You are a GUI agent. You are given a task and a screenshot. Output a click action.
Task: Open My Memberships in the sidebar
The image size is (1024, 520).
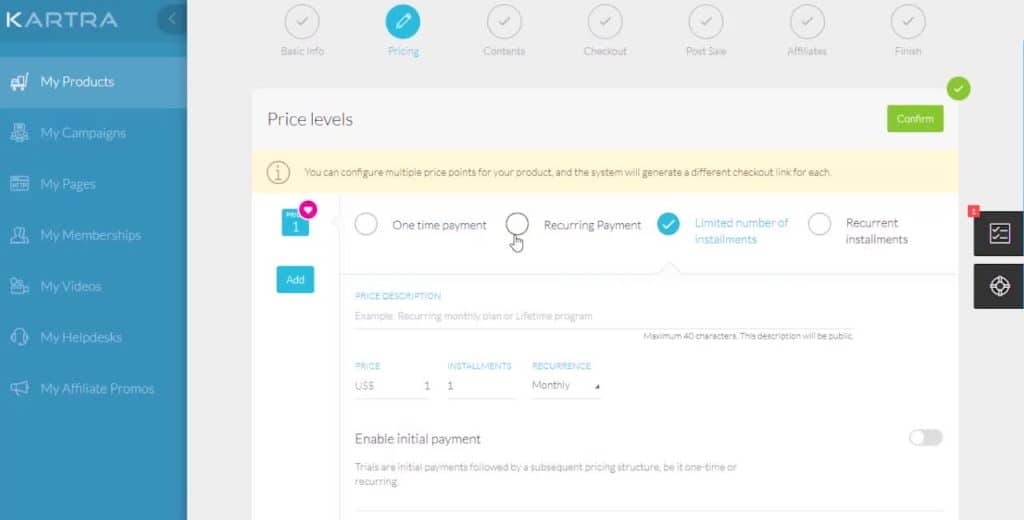click(x=93, y=235)
